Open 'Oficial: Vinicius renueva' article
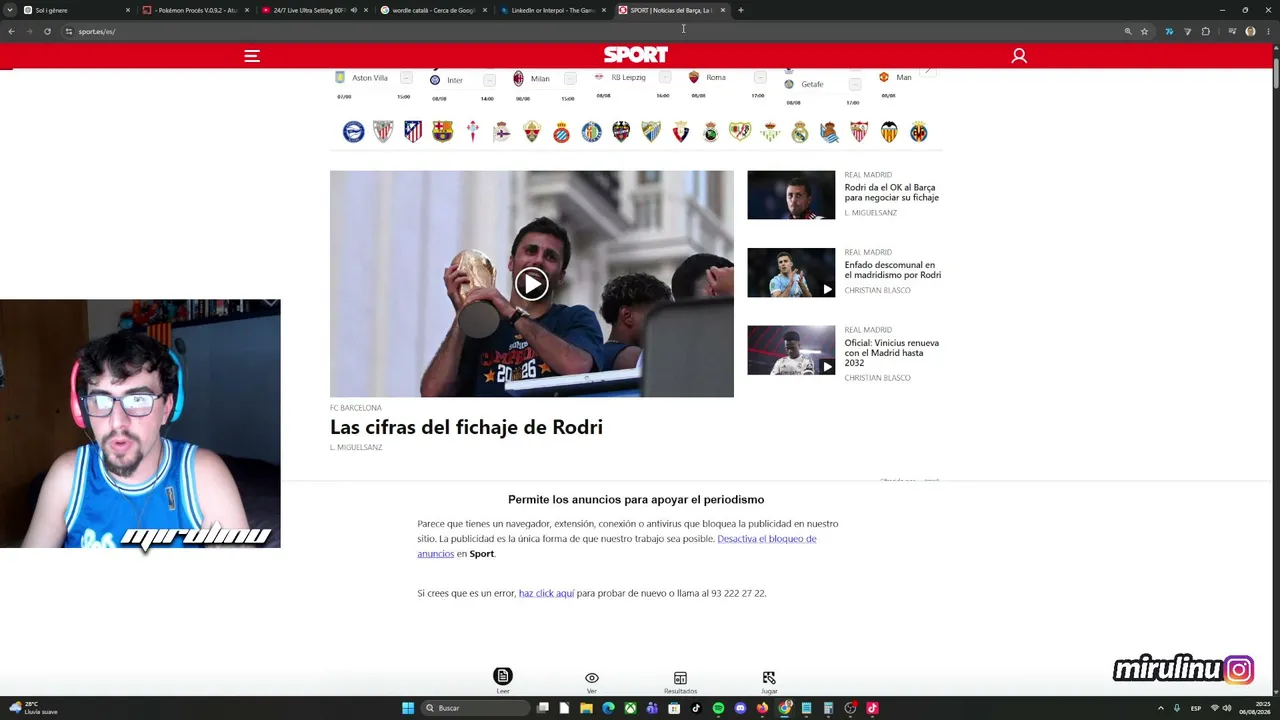This screenshot has width=1280, height=720. (891, 353)
